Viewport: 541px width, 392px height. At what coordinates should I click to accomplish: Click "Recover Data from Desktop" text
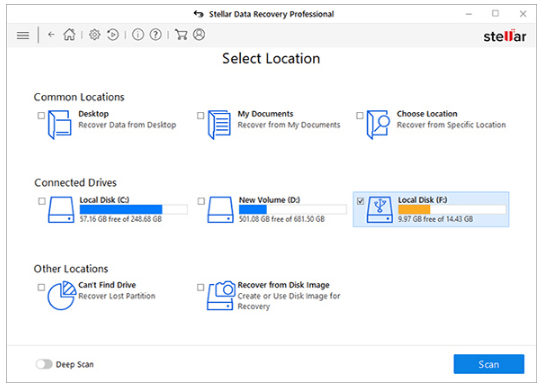pyautogui.click(x=127, y=125)
